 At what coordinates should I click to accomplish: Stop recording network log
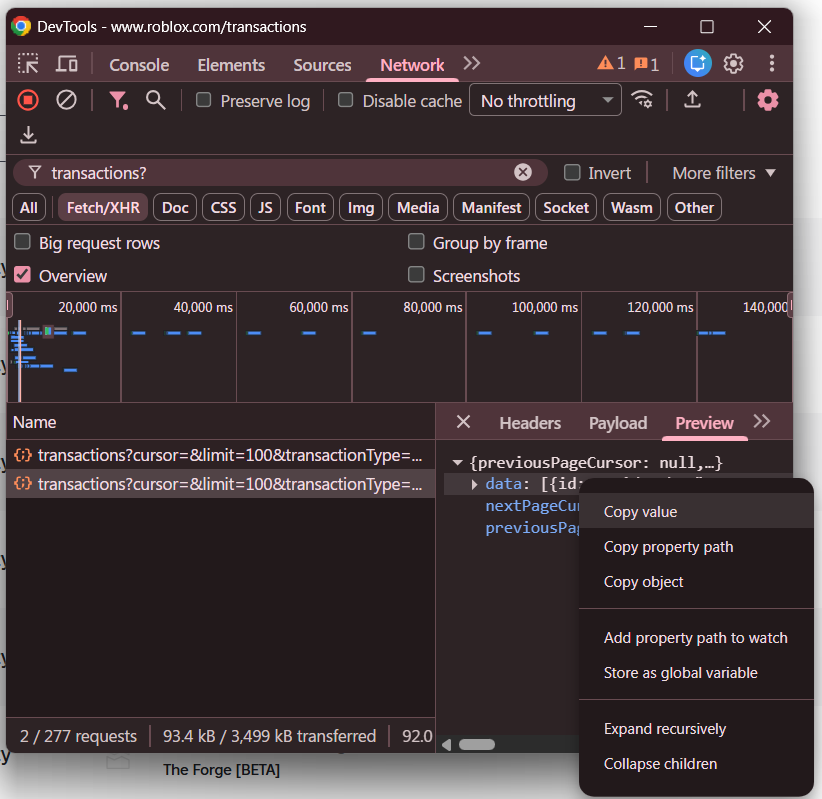[x=27, y=100]
